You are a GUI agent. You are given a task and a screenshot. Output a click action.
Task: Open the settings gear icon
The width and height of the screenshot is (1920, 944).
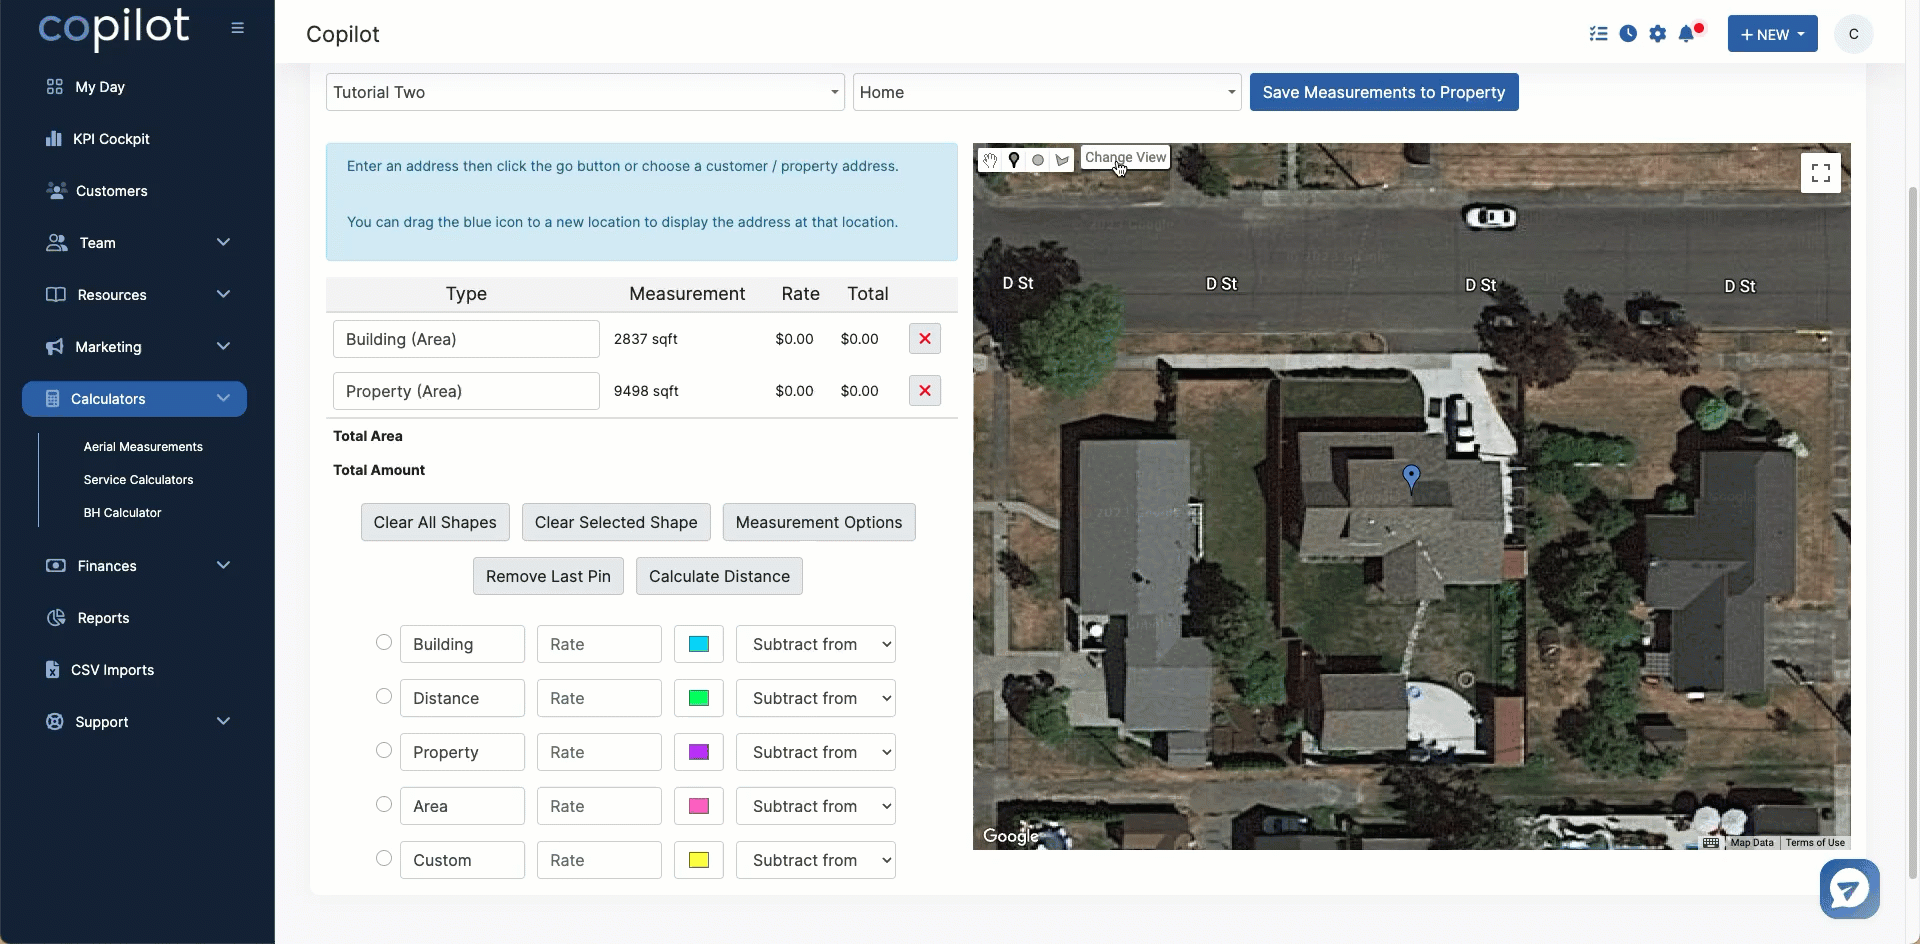point(1658,34)
